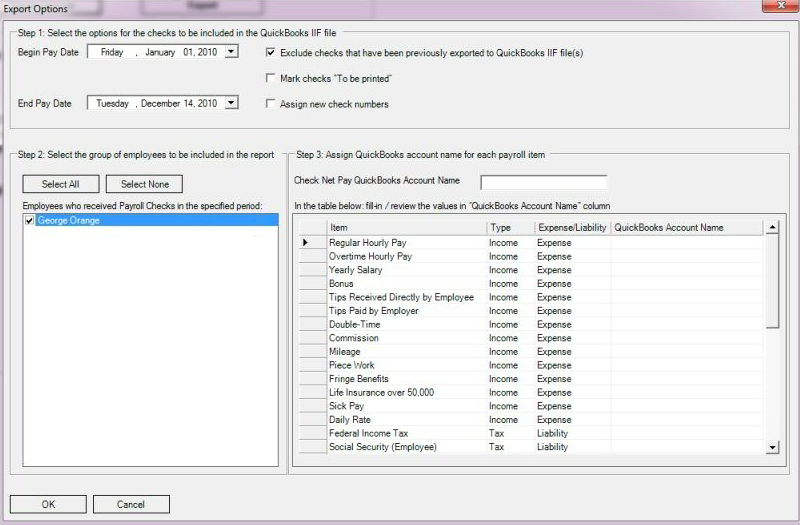Click table scrollbar up arrow

[x=773, y=228]
